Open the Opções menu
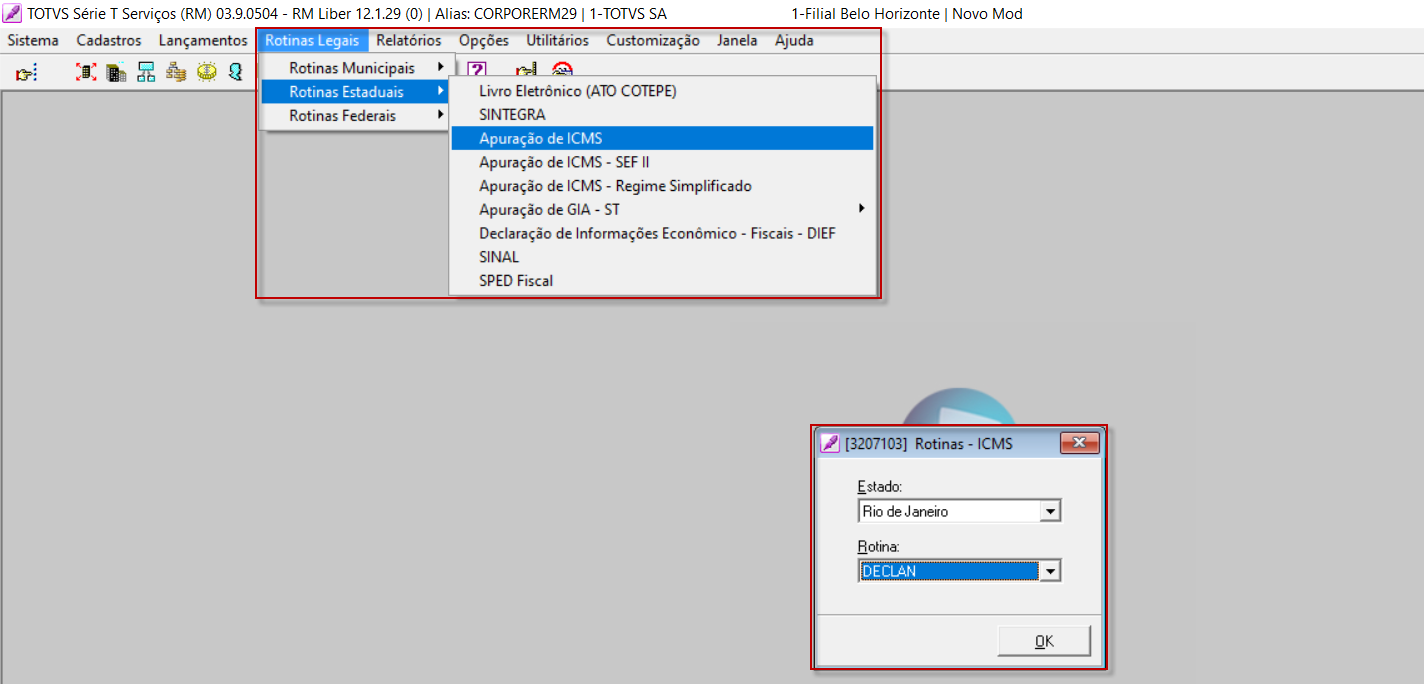 484,41
